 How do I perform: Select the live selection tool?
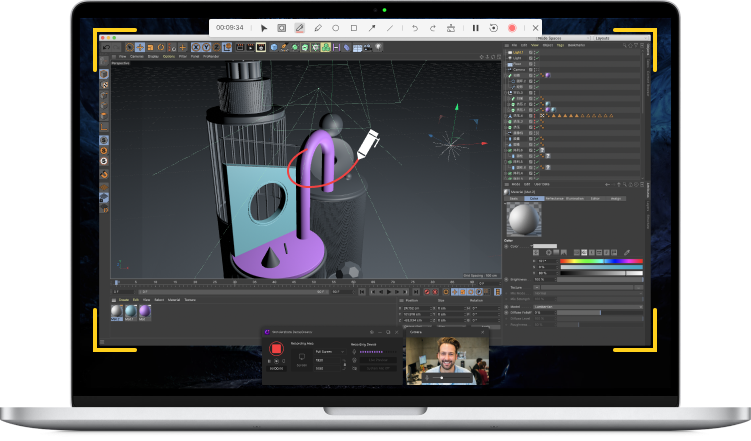[130, 47]
